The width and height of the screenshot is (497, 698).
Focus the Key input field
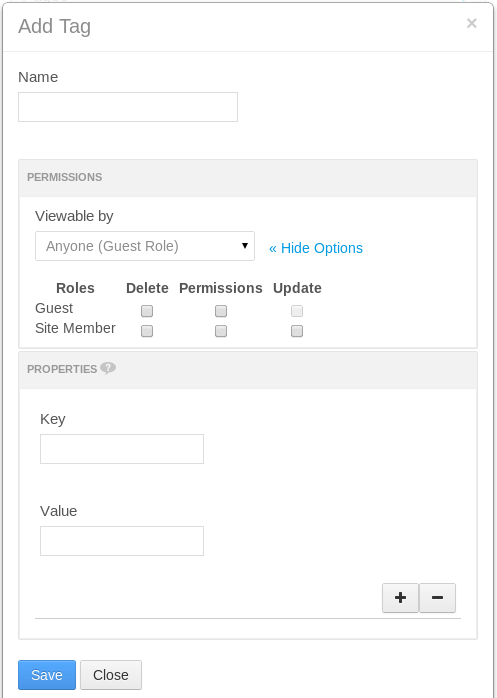(122, 449)
